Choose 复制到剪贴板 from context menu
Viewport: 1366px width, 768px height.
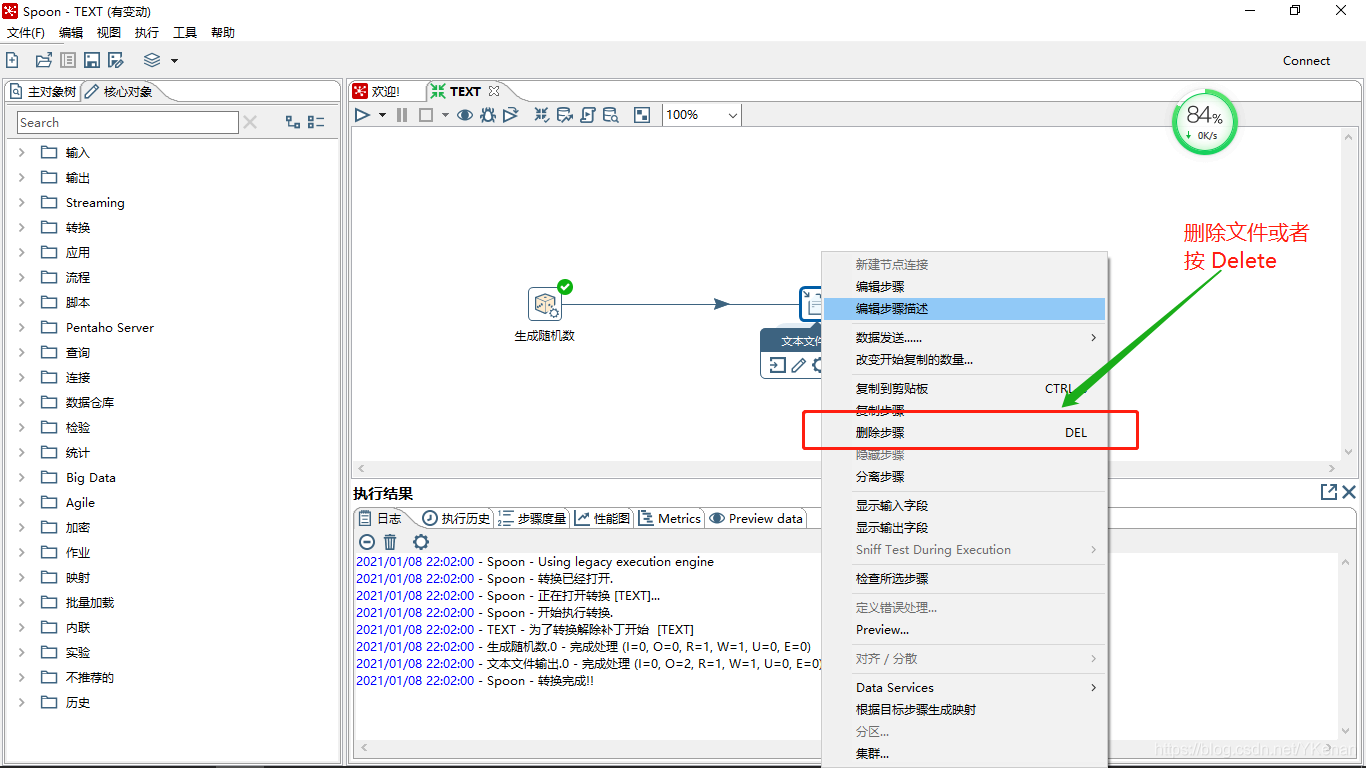[964, 389]
